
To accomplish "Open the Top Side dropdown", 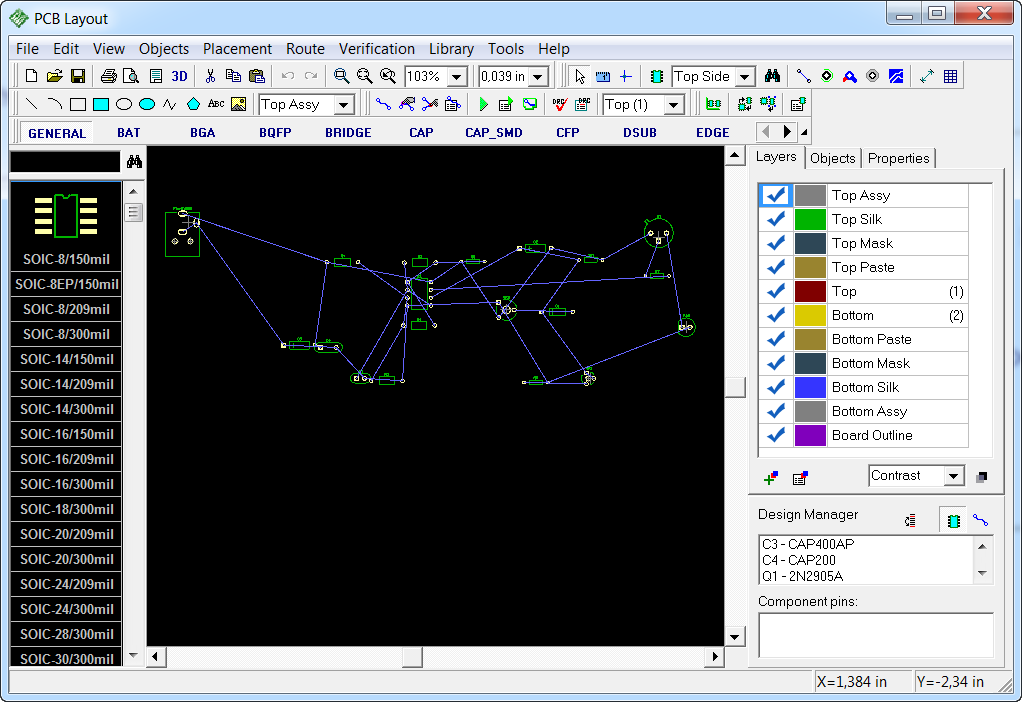I will 744,77.
